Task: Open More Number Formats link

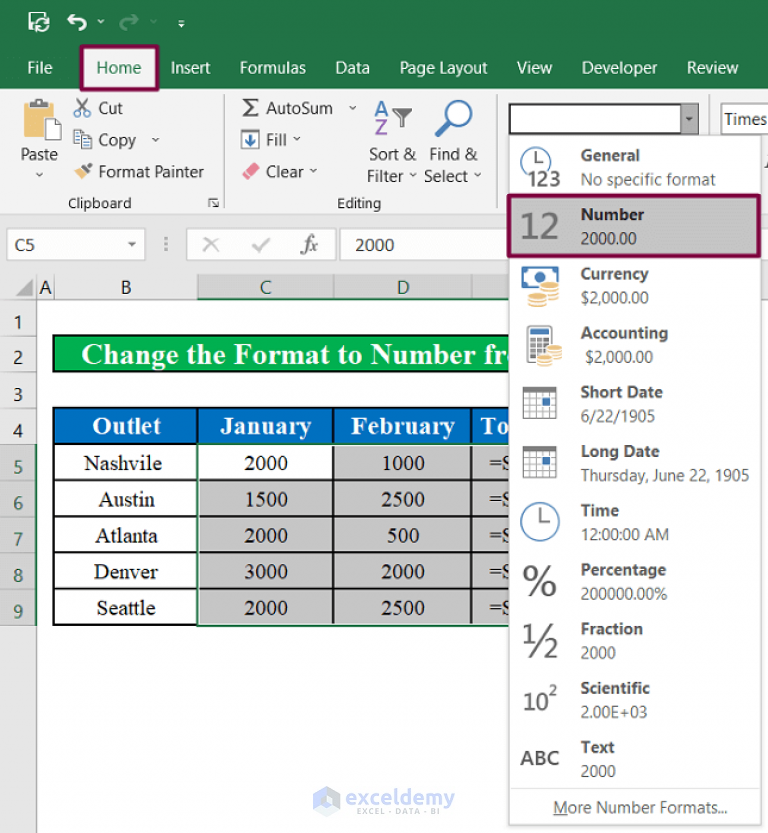Action: click(x=640, y=808)
